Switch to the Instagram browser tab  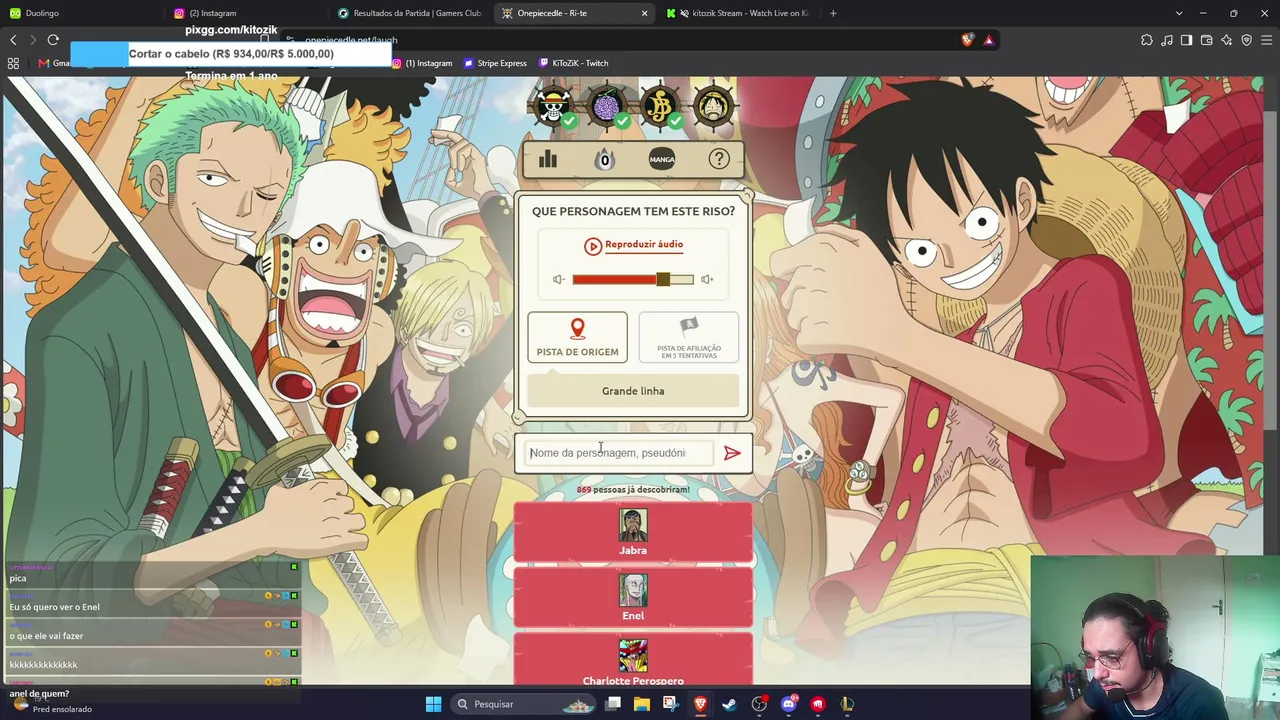[247, 13]
